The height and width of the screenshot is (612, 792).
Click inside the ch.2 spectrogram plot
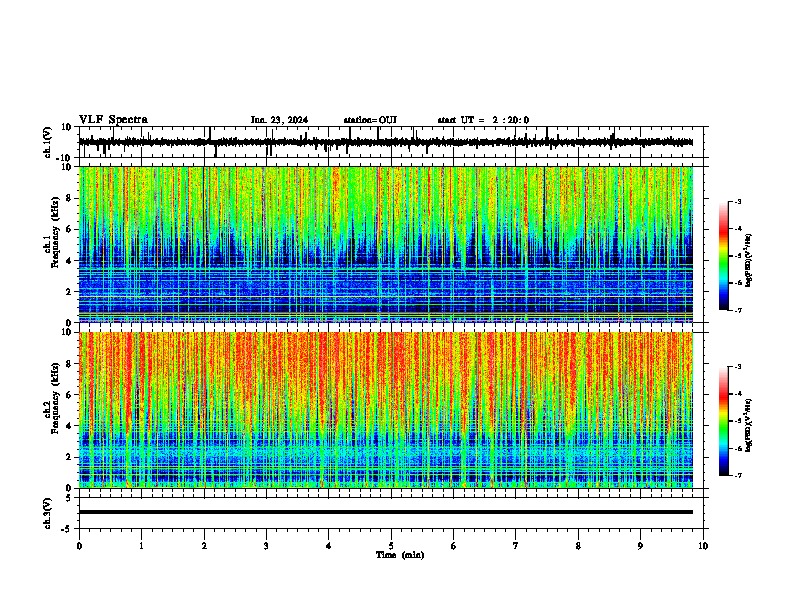pyautogui.click(x=385, y=410)
